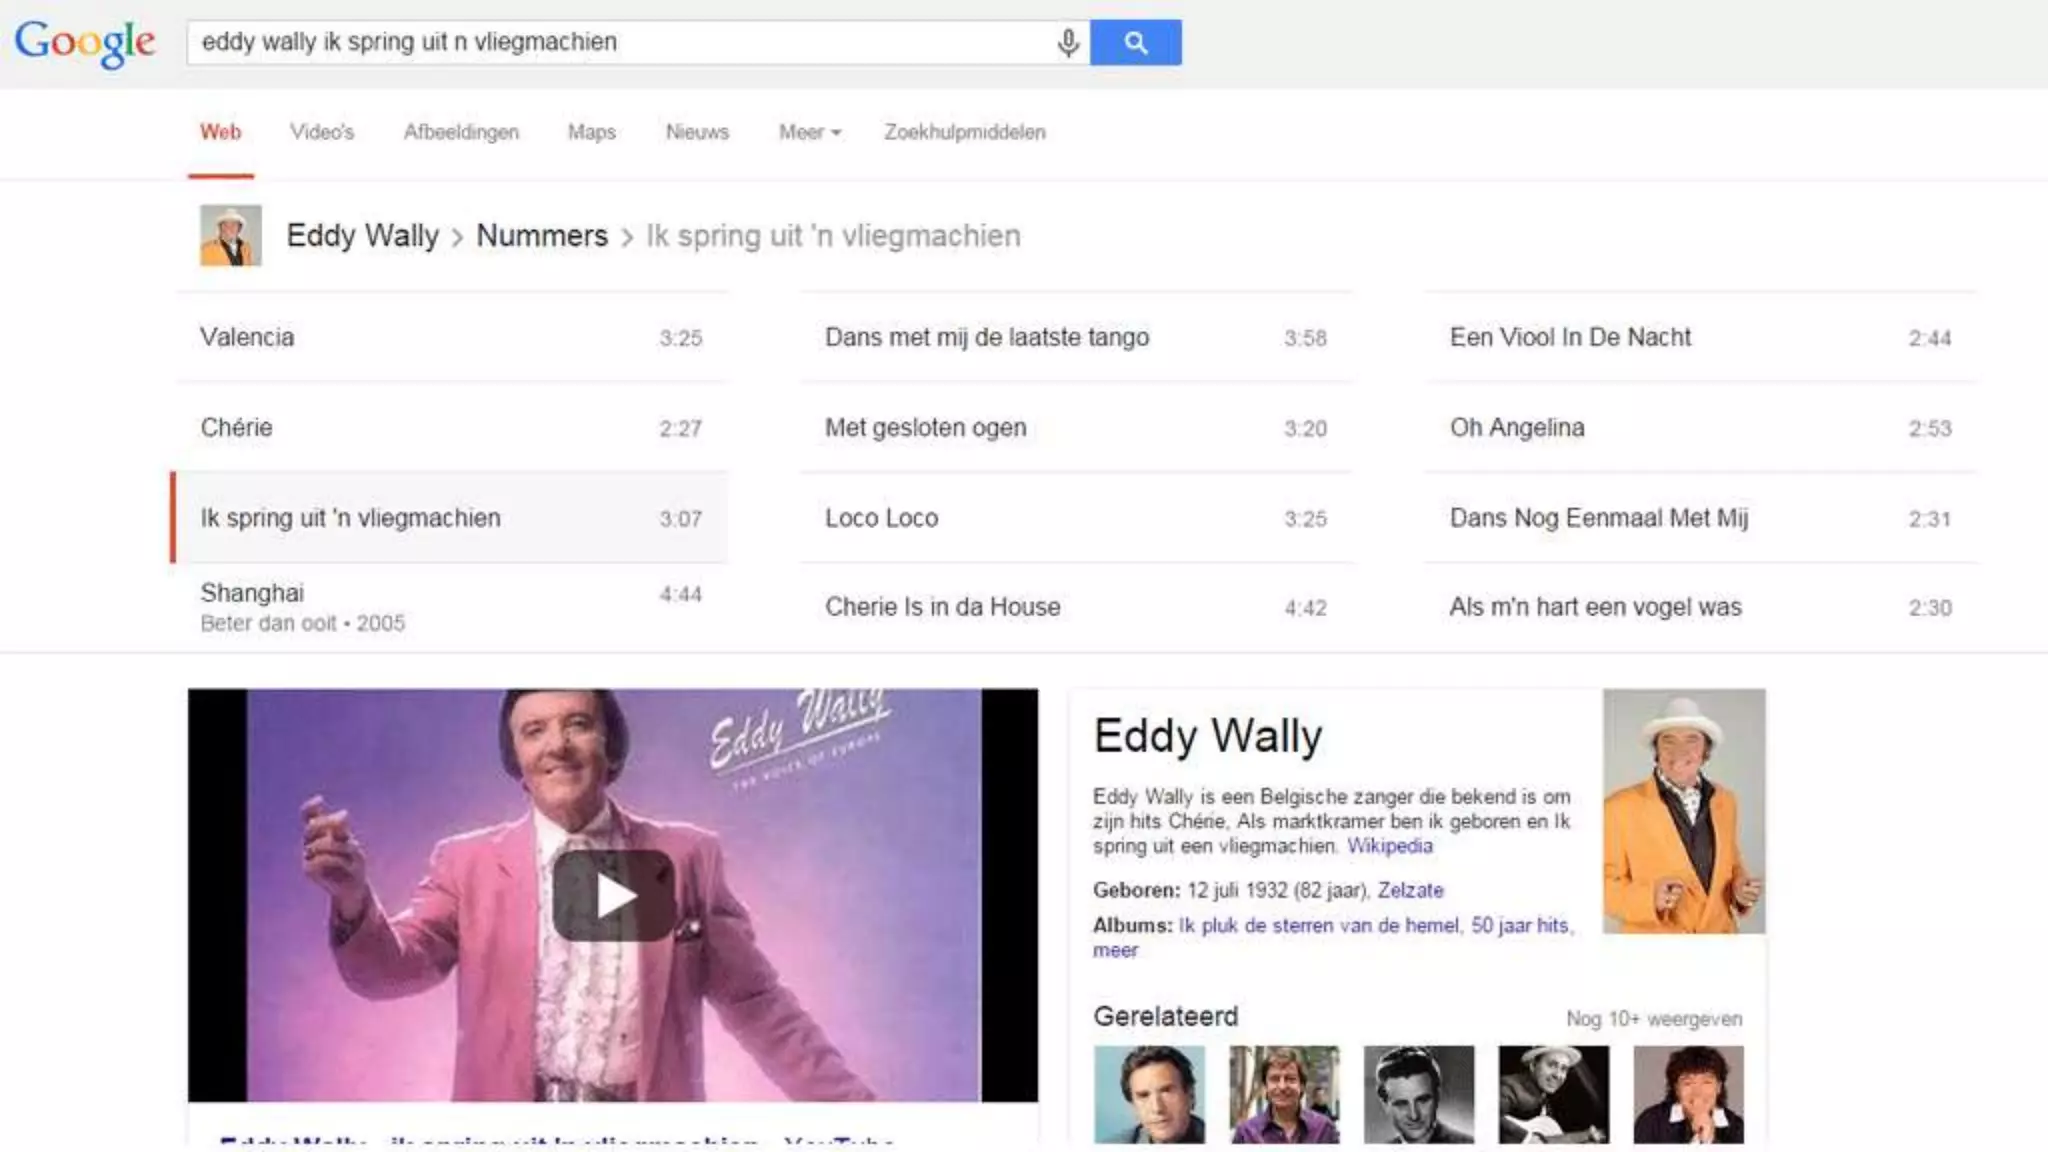2048x1152 pixels.
Task: Select the song Loco Loco
Action: tap(1076, 518)
